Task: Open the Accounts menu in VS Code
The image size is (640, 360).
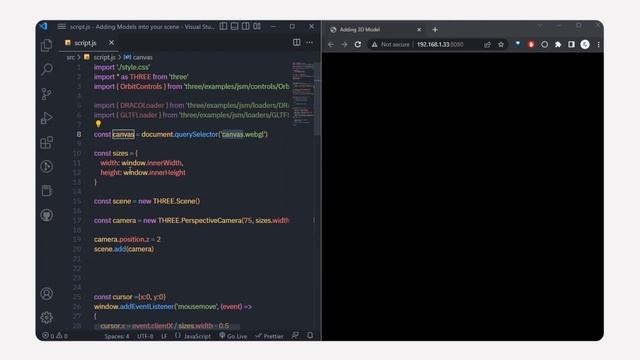Action: click(47, 293)
